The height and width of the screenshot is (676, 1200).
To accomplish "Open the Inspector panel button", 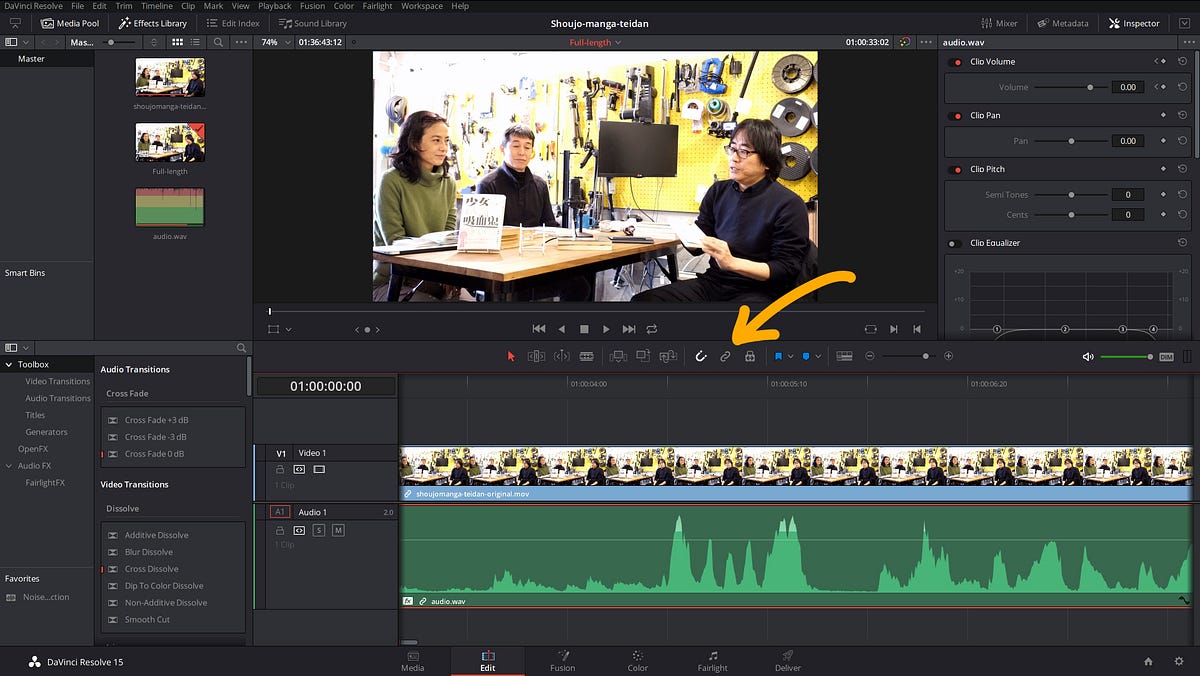I will (x=1134, y=23).
